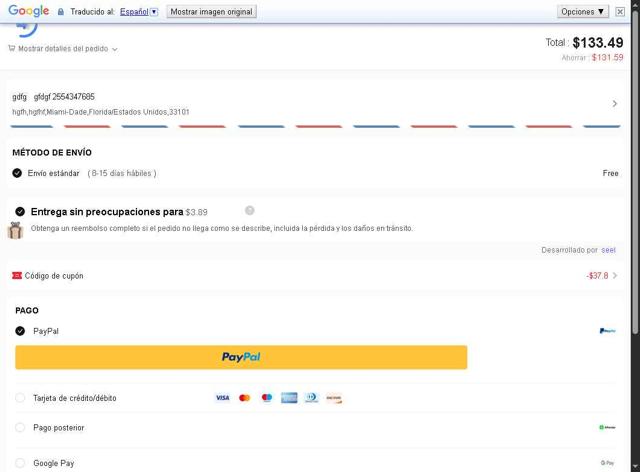Click the -$37.8 coupon discount value
Screen dimensions: 640x472
[597, 276]
